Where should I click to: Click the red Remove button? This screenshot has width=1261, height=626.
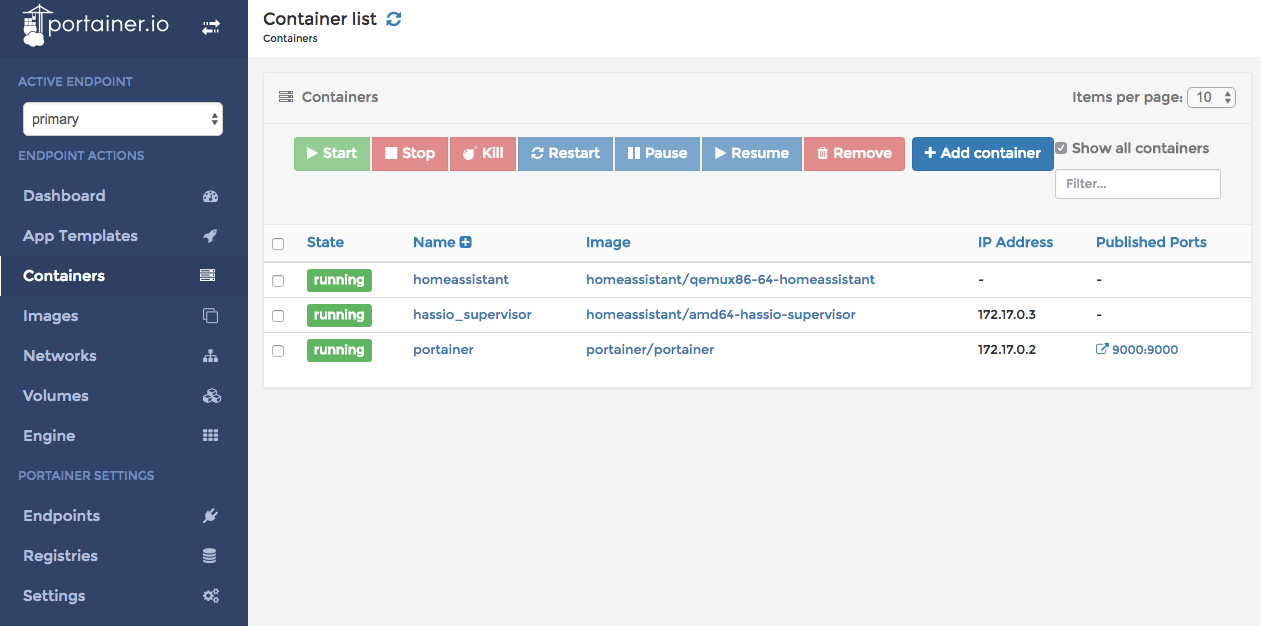click(x=854, y=153)
